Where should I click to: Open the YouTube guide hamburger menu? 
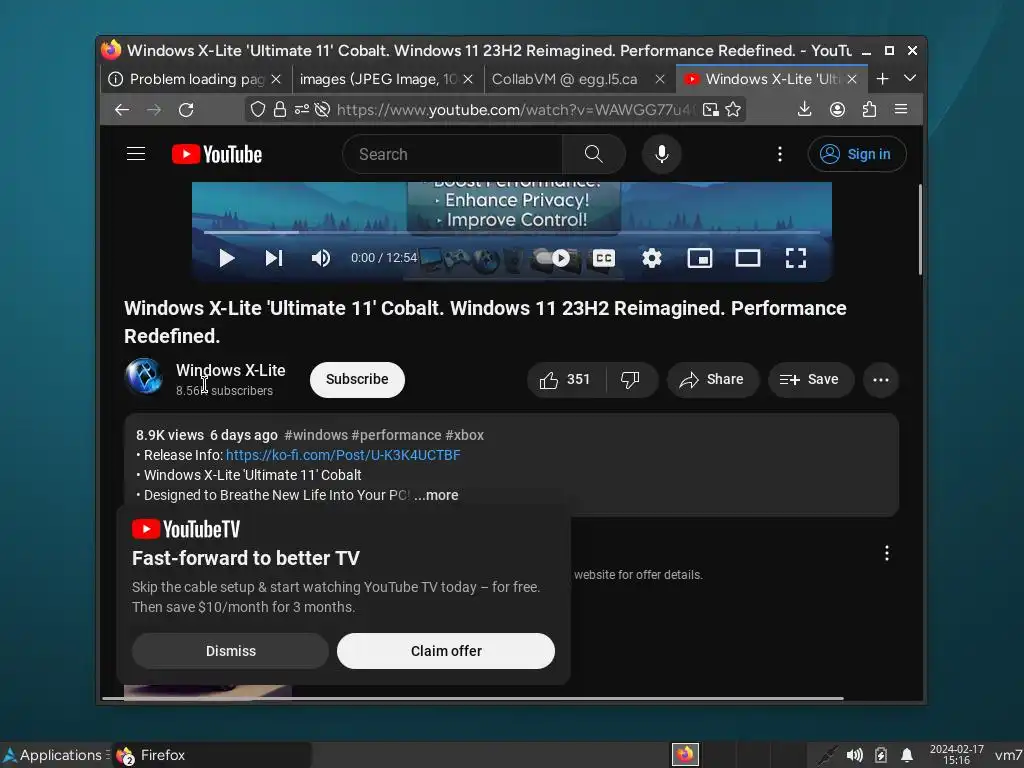coord(136,154)
